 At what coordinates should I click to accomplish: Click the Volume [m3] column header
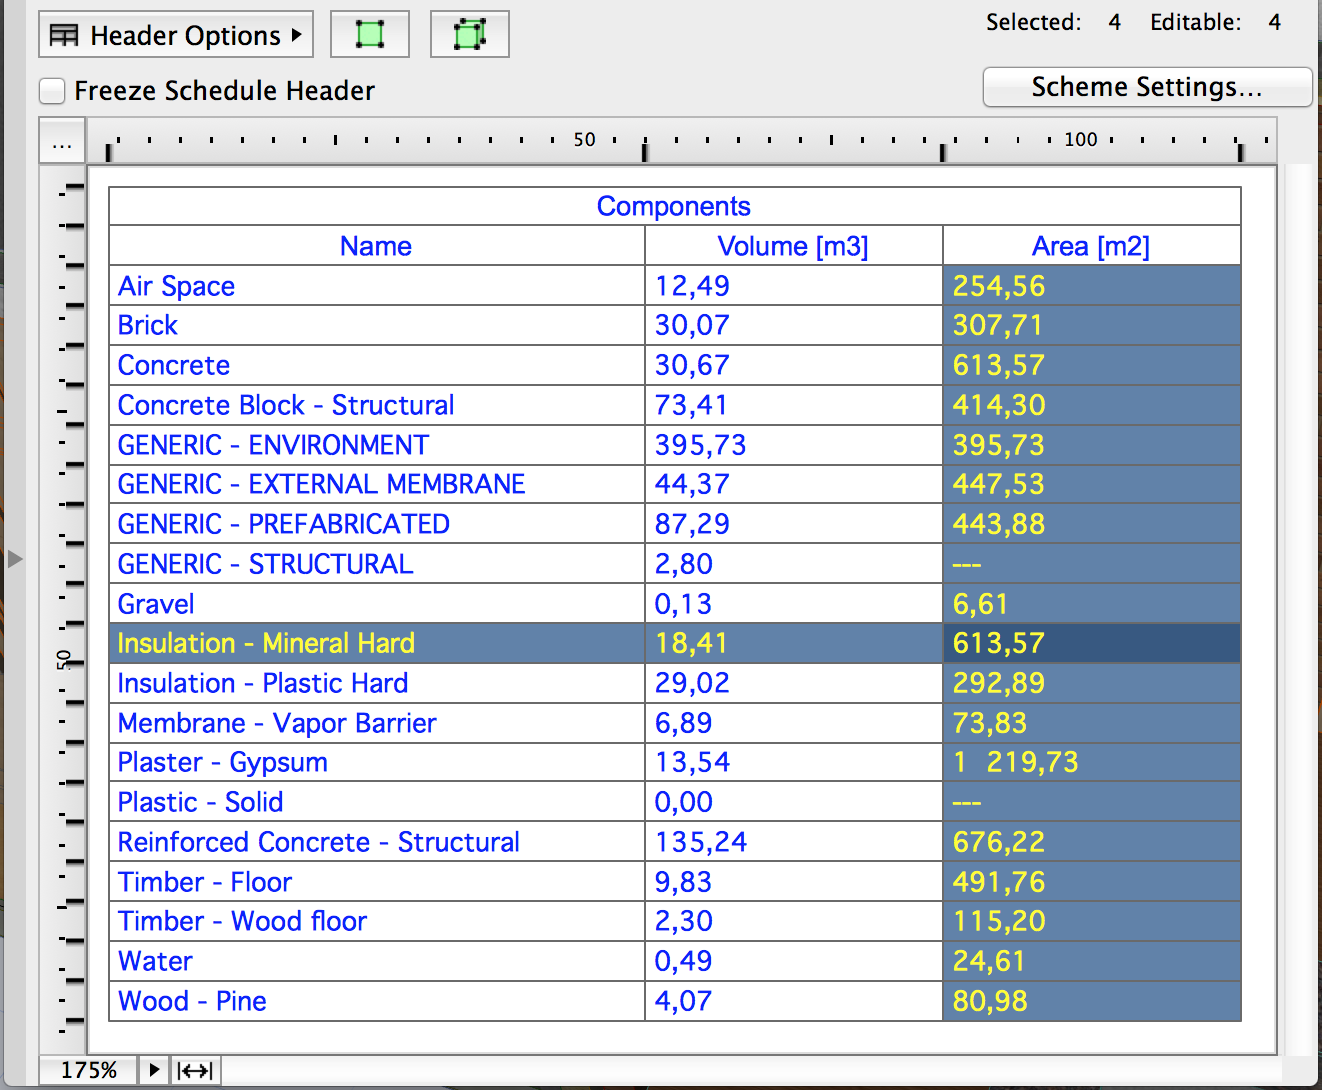point(793,246)
